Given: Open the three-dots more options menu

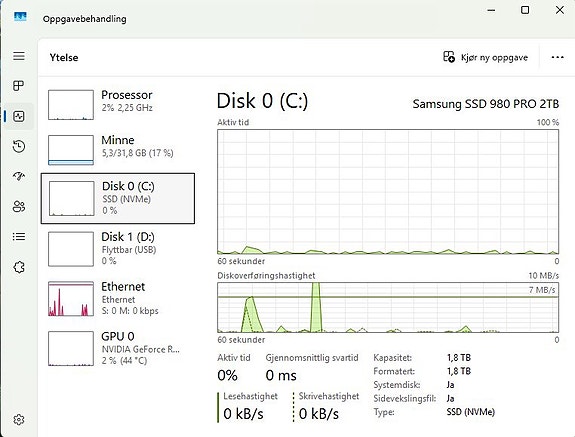Looking at the screenshot, I should [557, 57].
